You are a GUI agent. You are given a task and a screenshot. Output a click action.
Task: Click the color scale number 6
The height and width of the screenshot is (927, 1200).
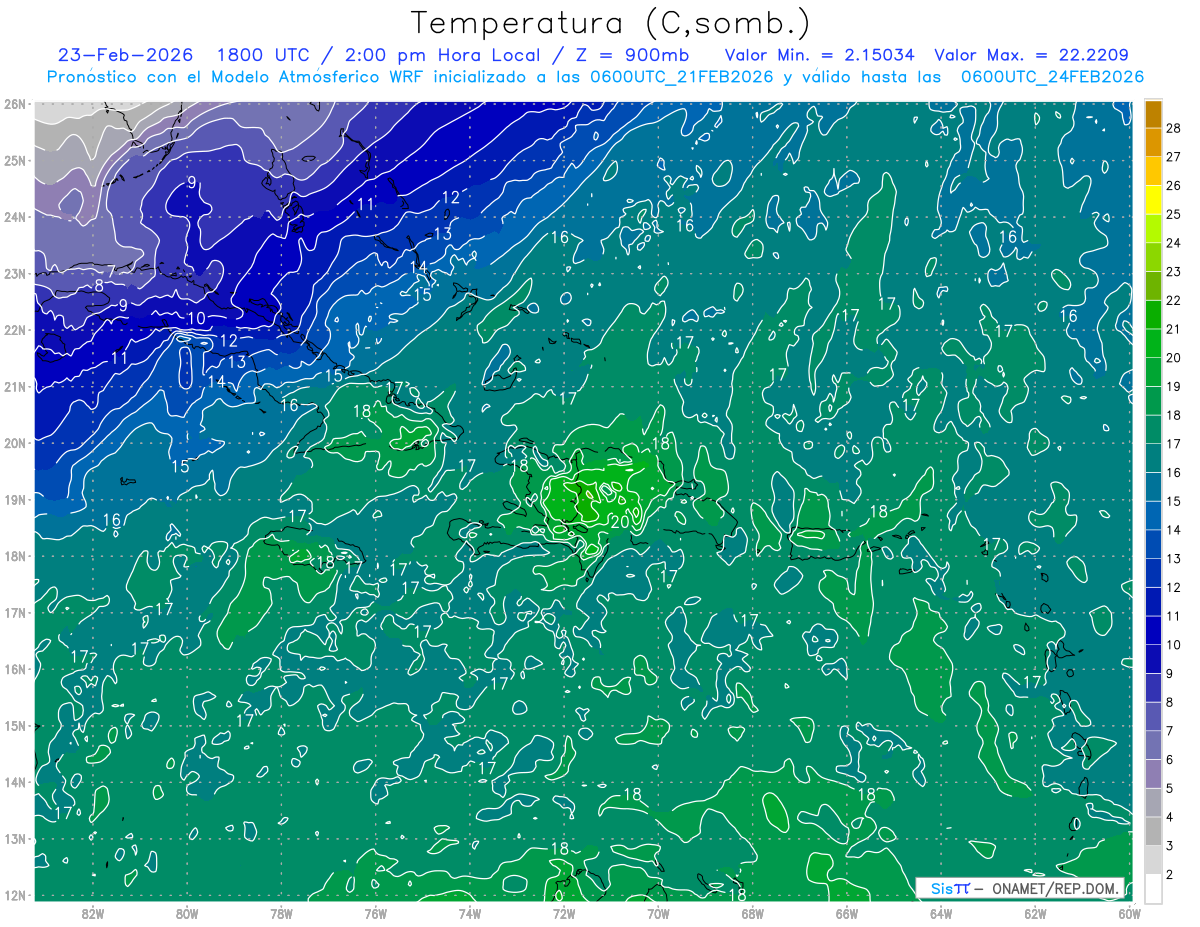pyautogui.click(x=1170, y=760)
